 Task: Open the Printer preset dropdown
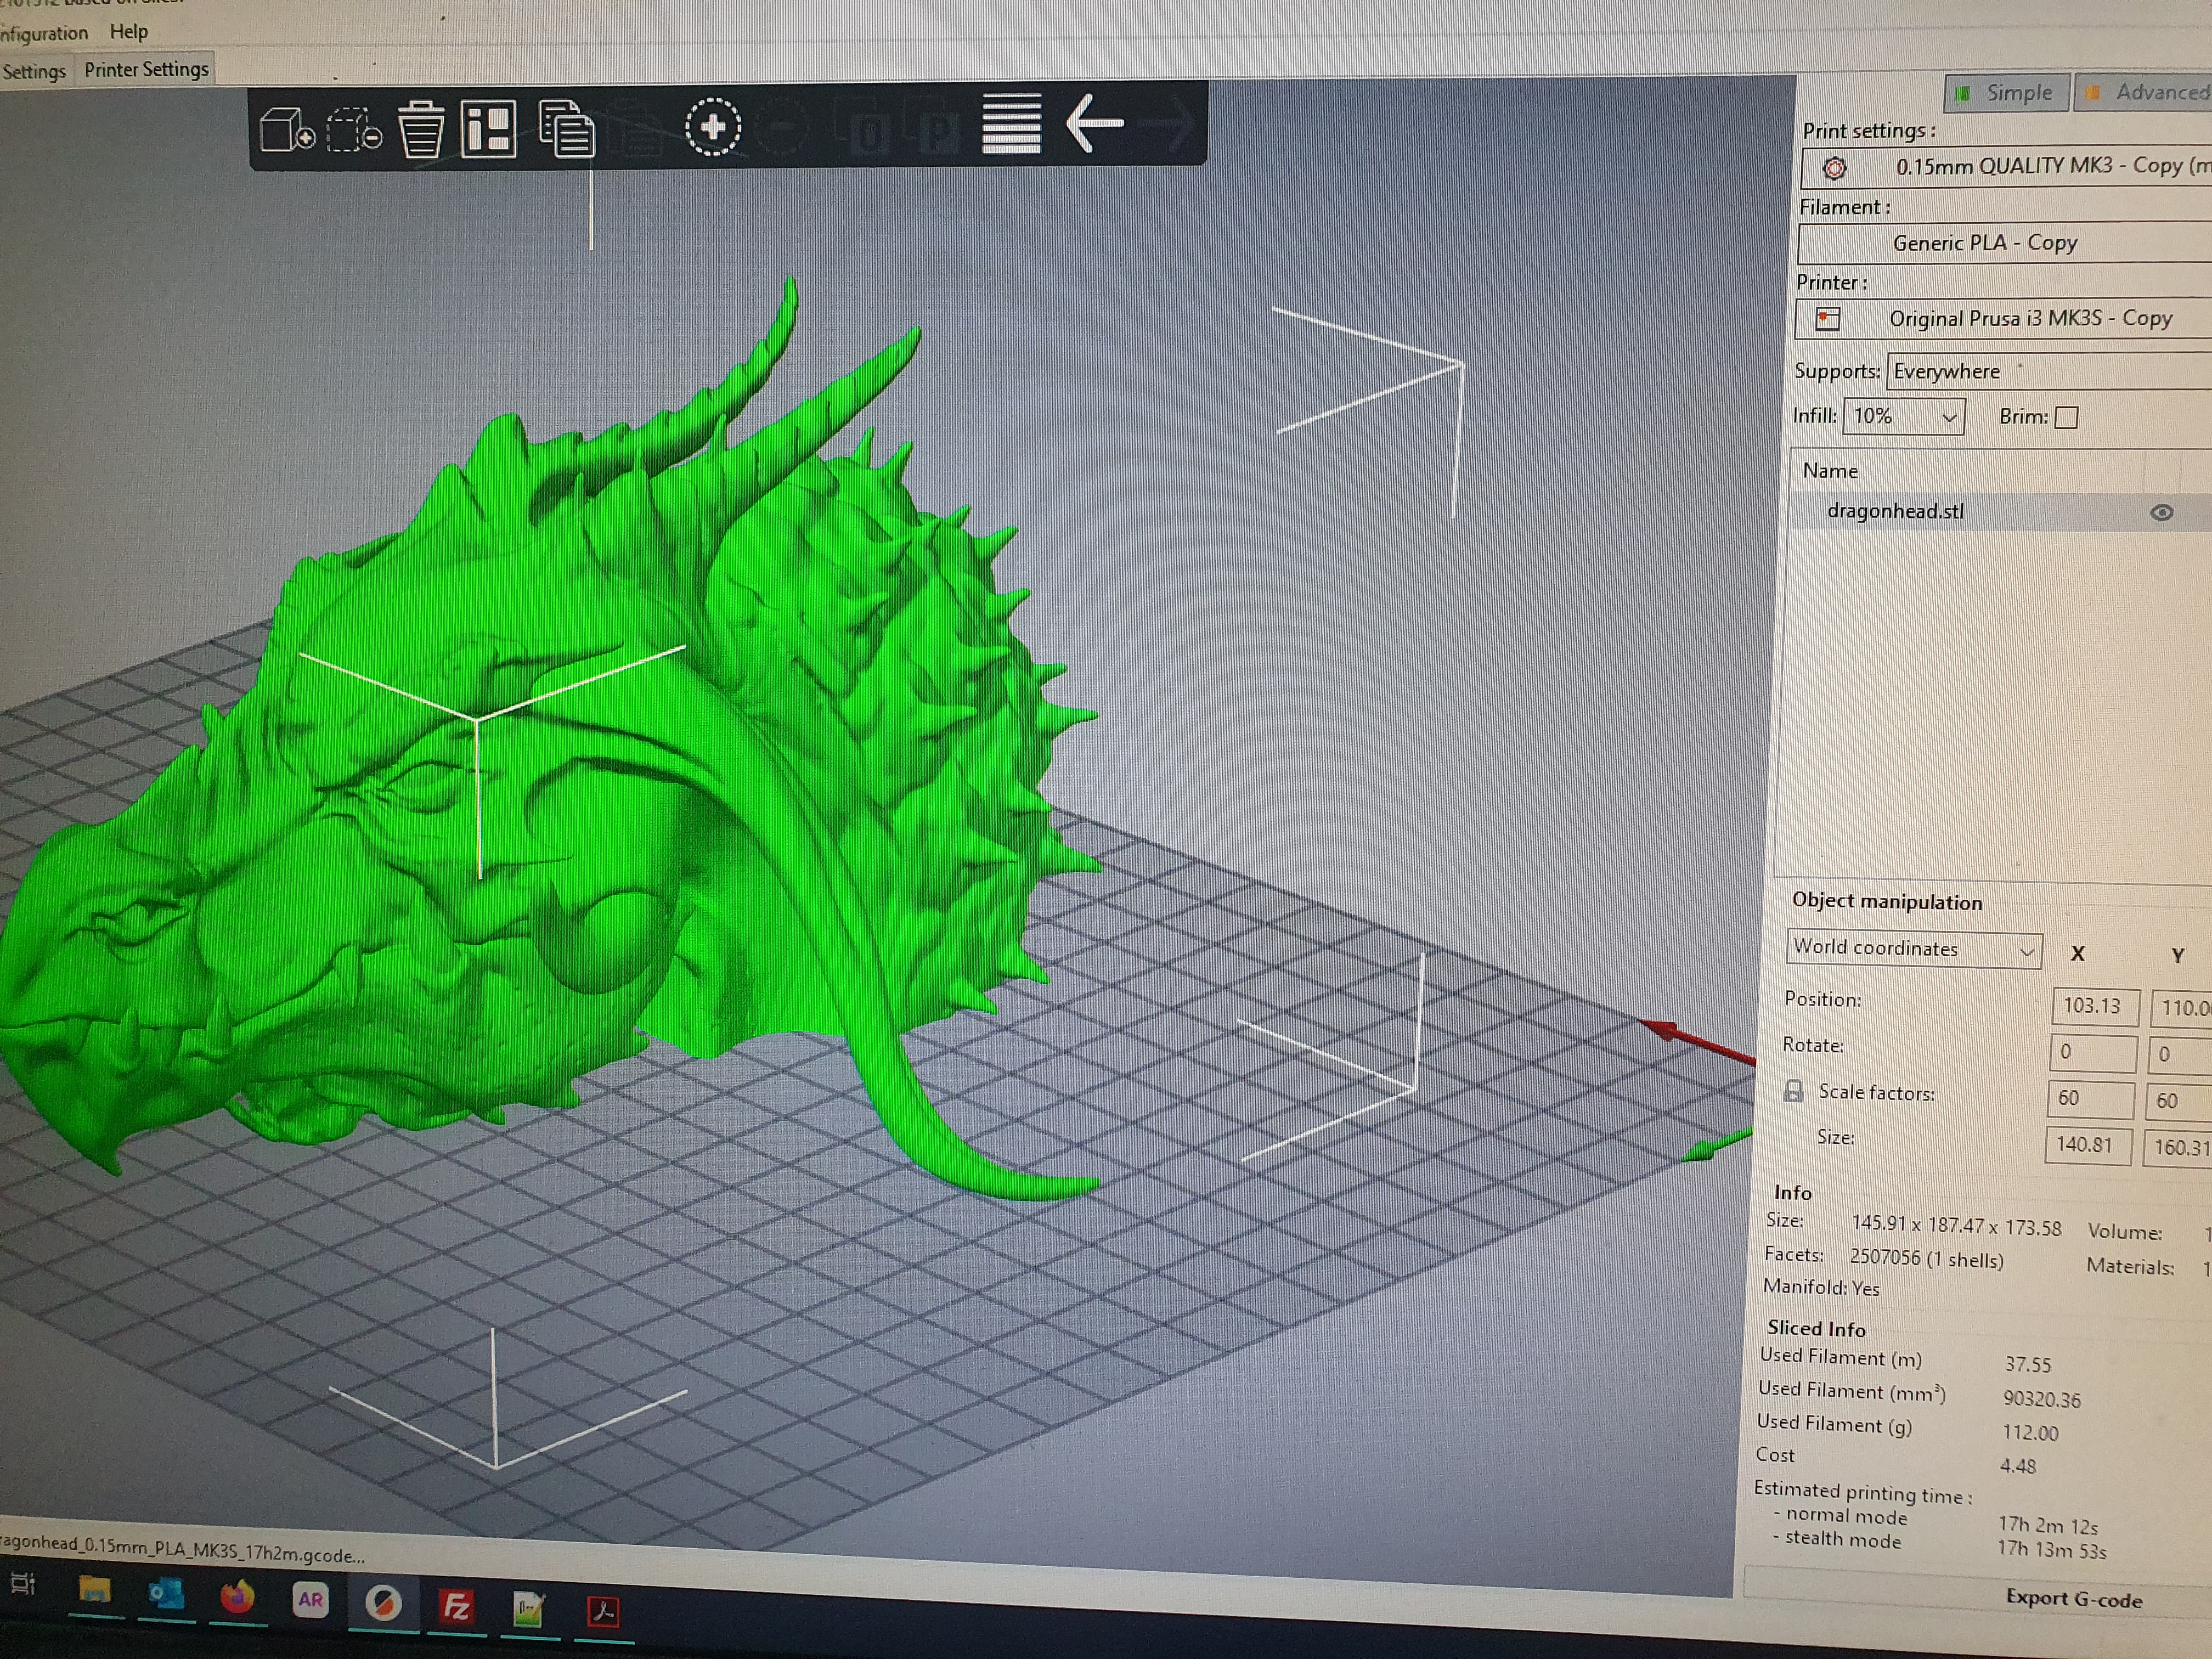pos(2003,319)
